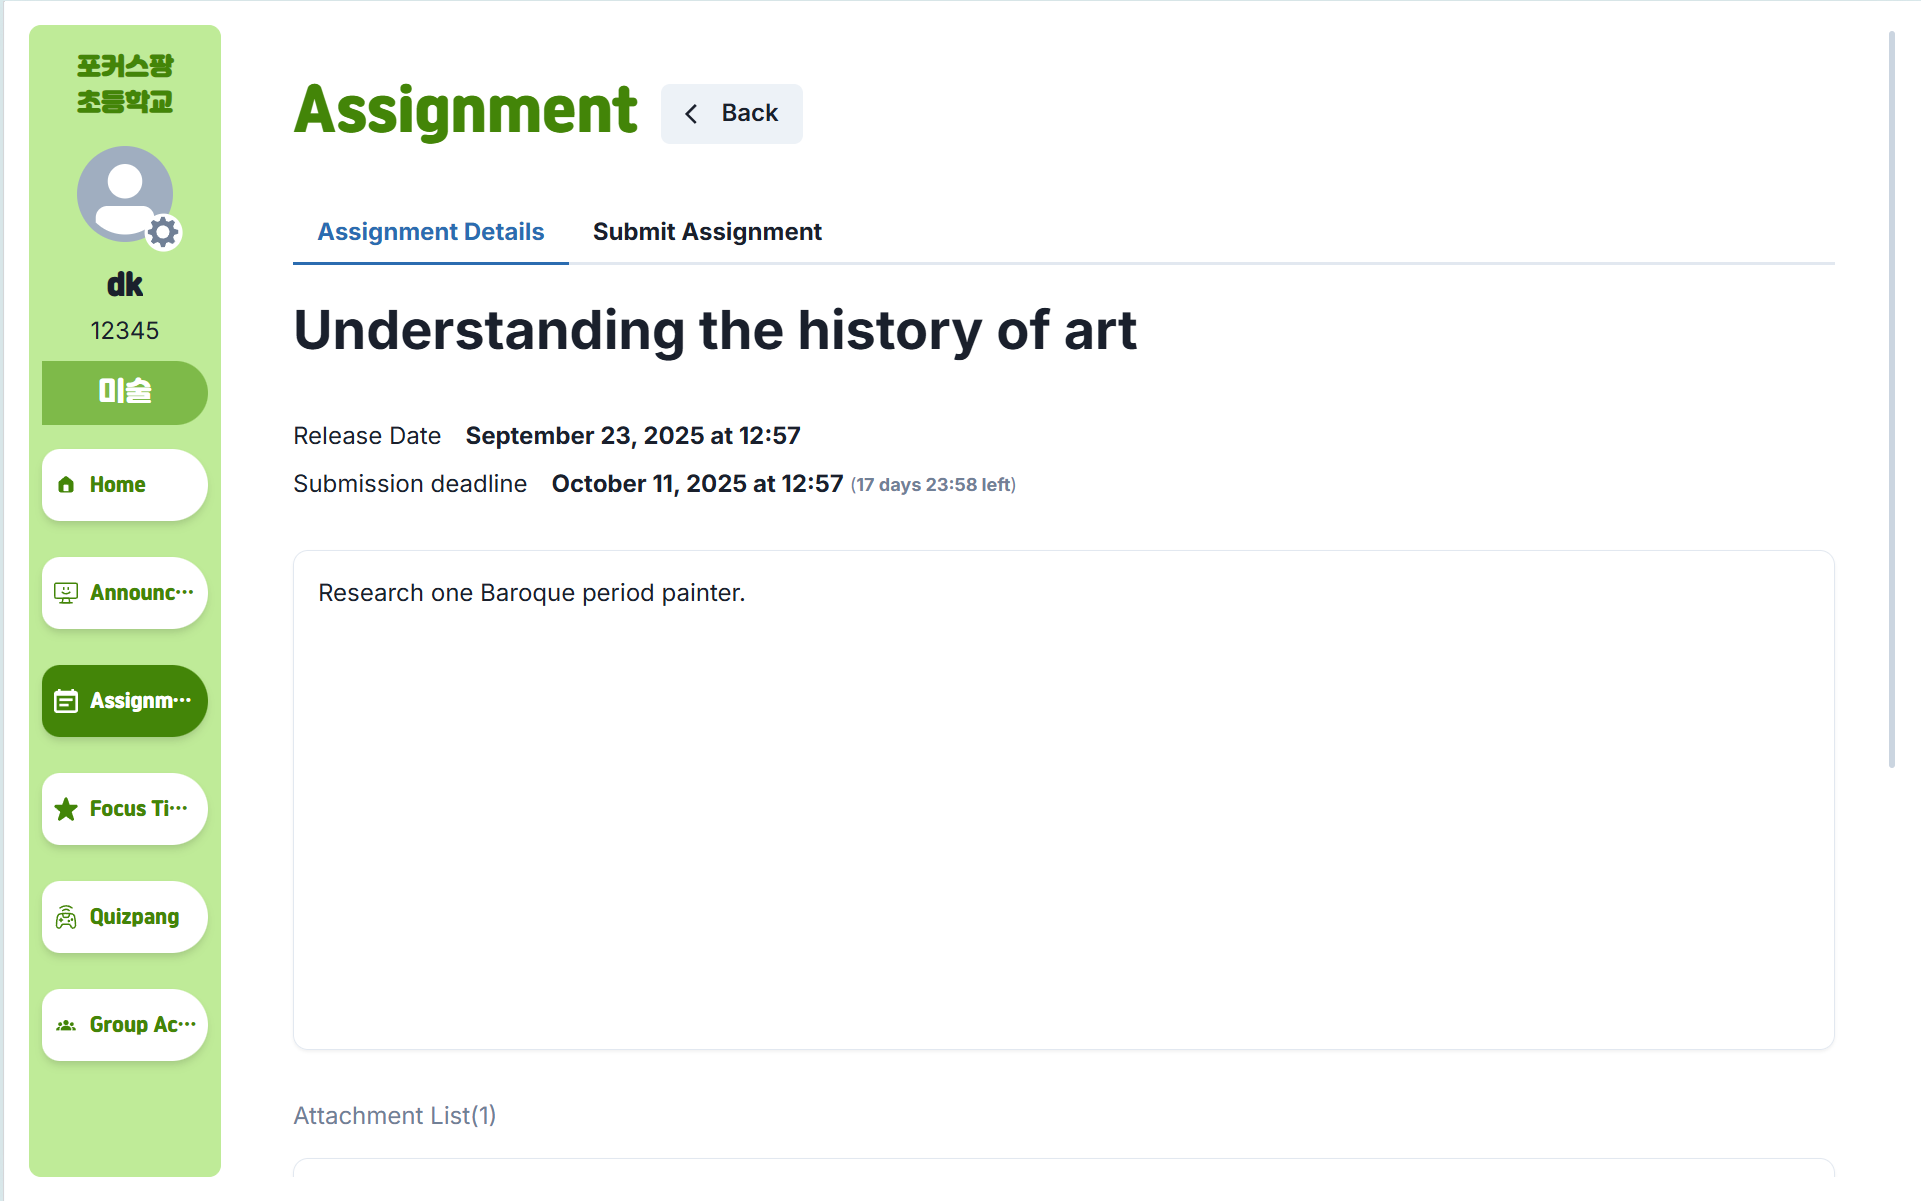Click the user avatar picture
The width and height of the screenshot is (1921, 1201).
coord(122,192)
